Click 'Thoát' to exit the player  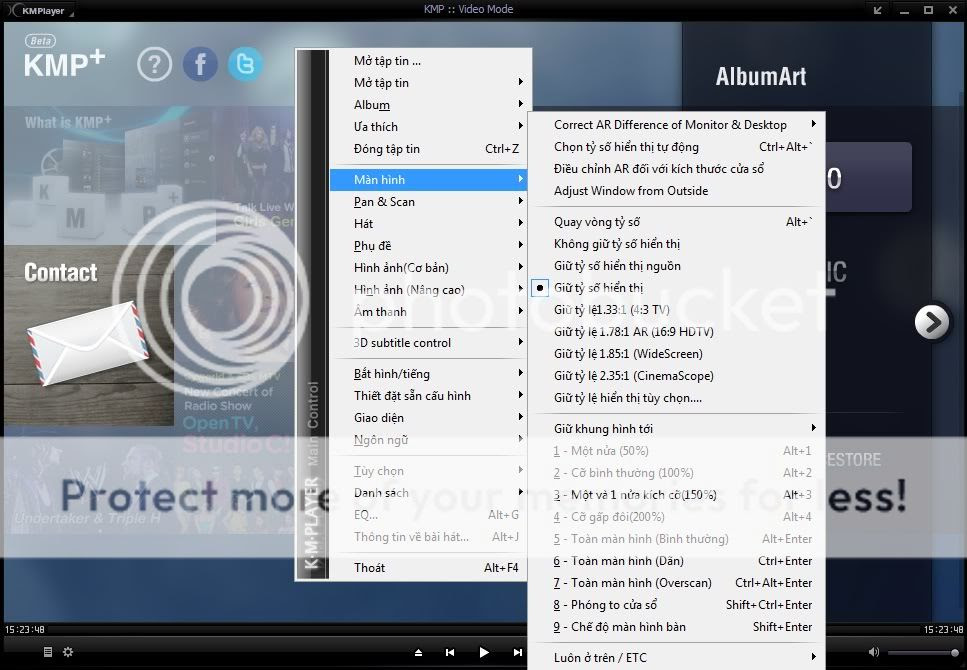[x=429, y=568]
